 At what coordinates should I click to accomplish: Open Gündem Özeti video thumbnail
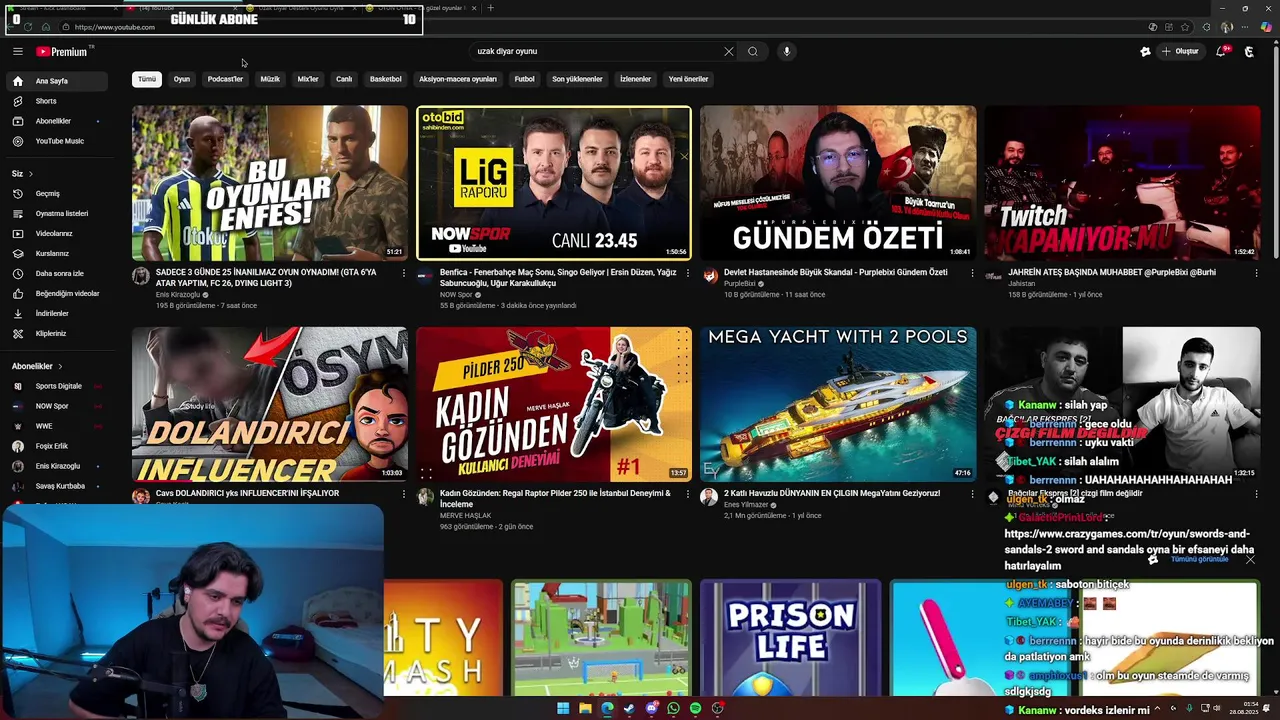[x=838, y=183]
